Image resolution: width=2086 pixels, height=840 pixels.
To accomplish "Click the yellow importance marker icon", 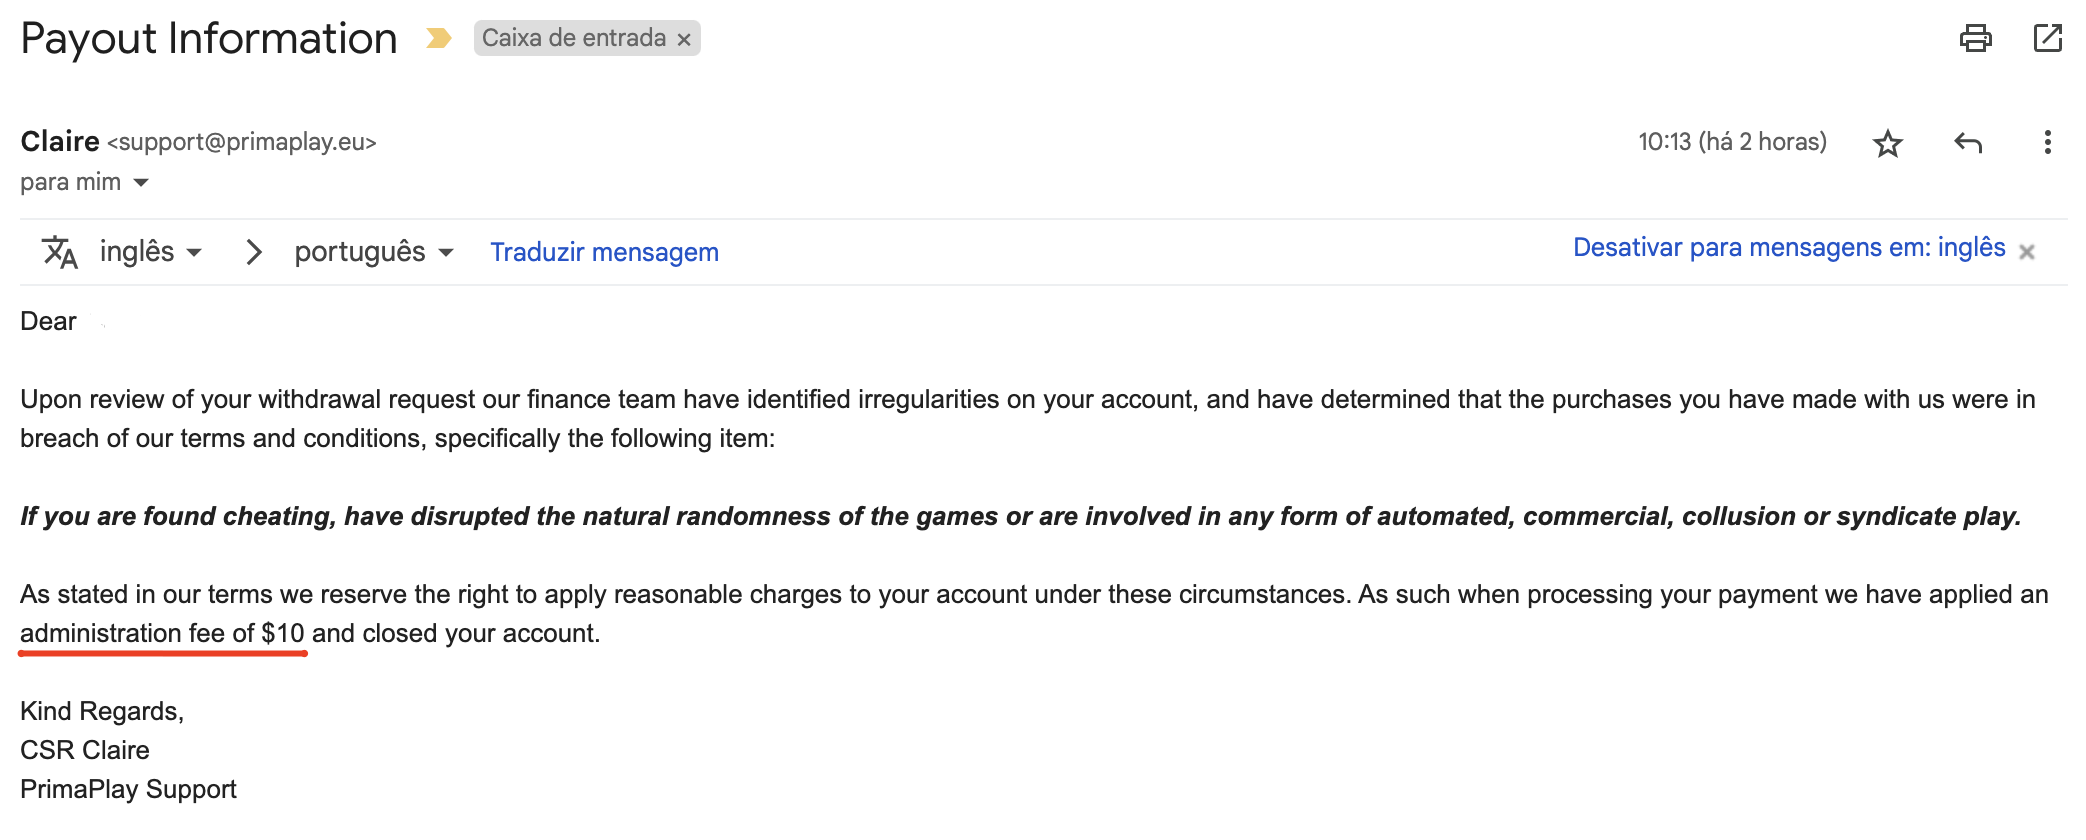I will (x=438, y=39).
